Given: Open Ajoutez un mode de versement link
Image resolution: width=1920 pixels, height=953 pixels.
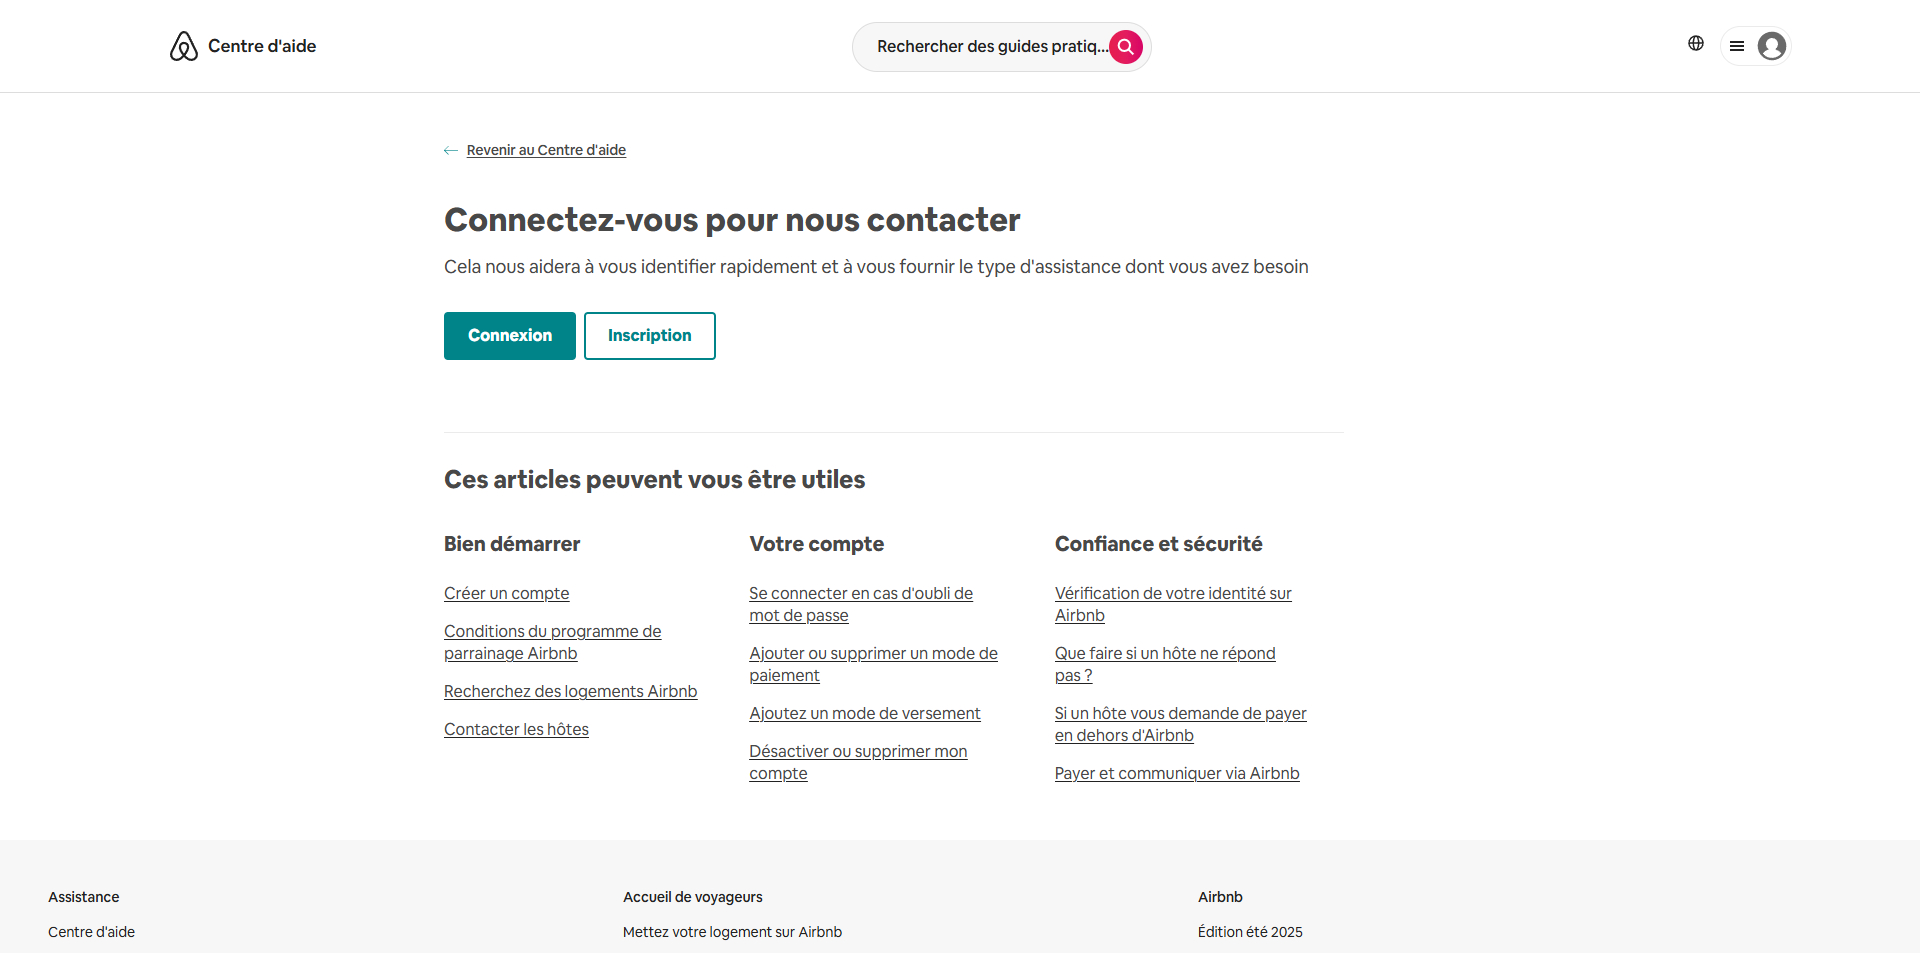Looking at the screenshot, I should (865, 714).
